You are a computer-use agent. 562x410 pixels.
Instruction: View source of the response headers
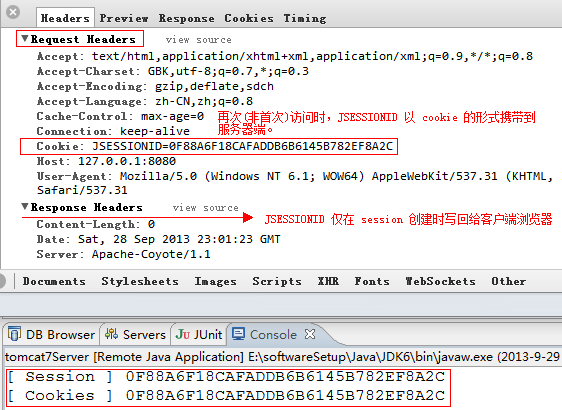tap(205, 208)
